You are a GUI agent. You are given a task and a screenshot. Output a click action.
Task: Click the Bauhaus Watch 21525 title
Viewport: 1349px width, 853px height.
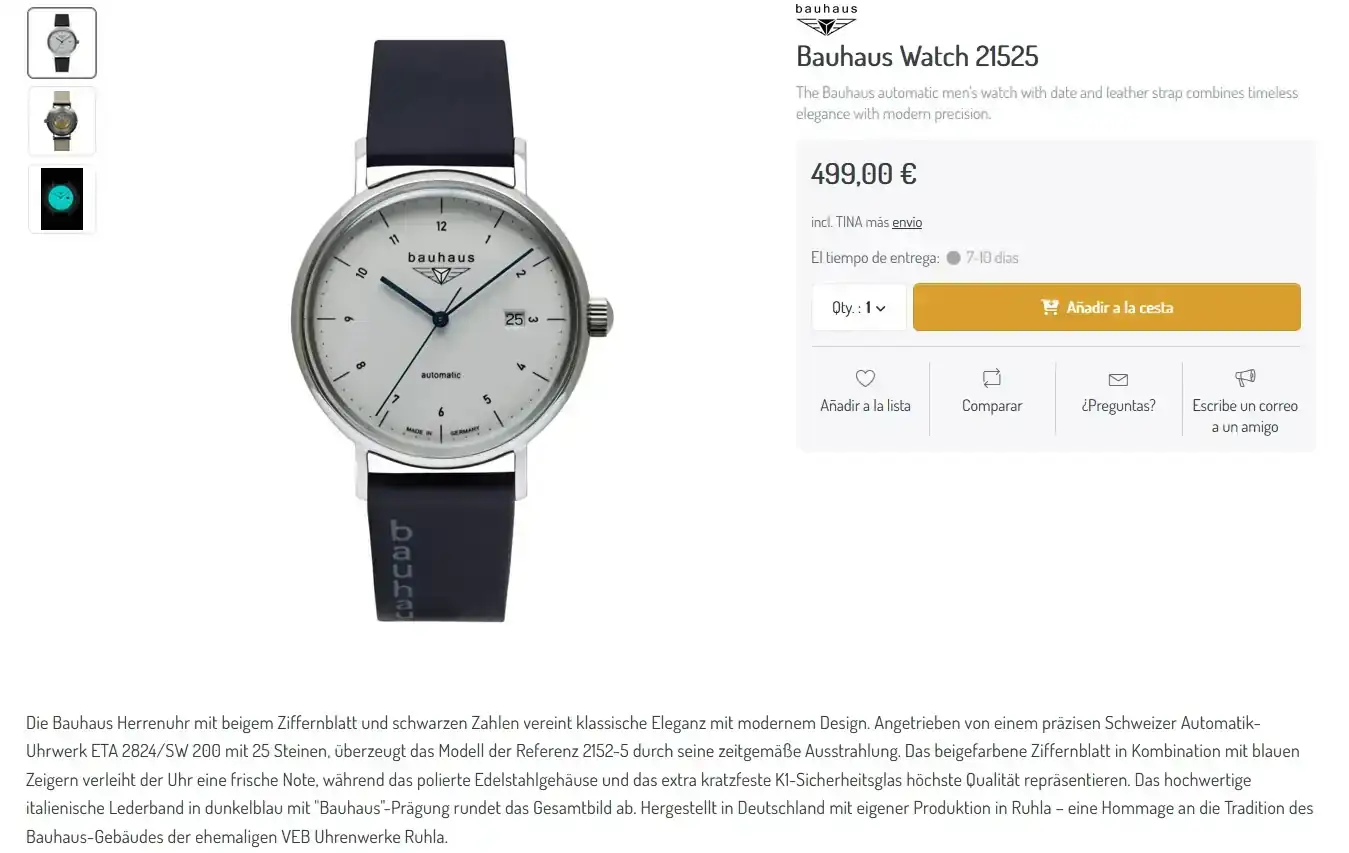coord(917,56)
